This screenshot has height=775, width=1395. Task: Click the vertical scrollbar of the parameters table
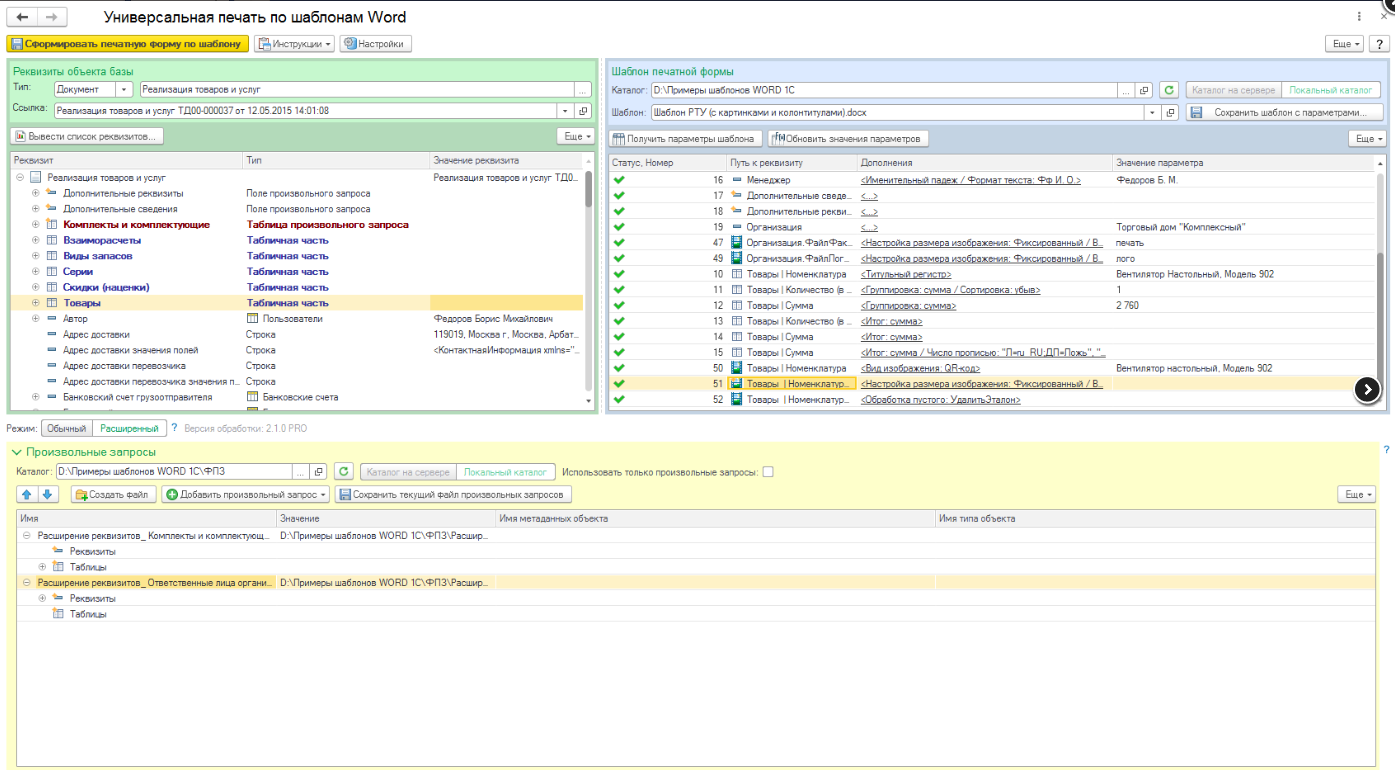coord(1381,280)
